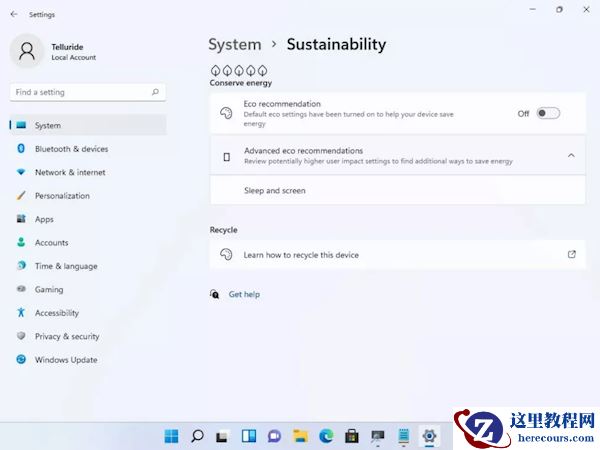This screenshot has width=600, height=450.
Task: Open Sleep and screen settings
Action: pos(398,191)
